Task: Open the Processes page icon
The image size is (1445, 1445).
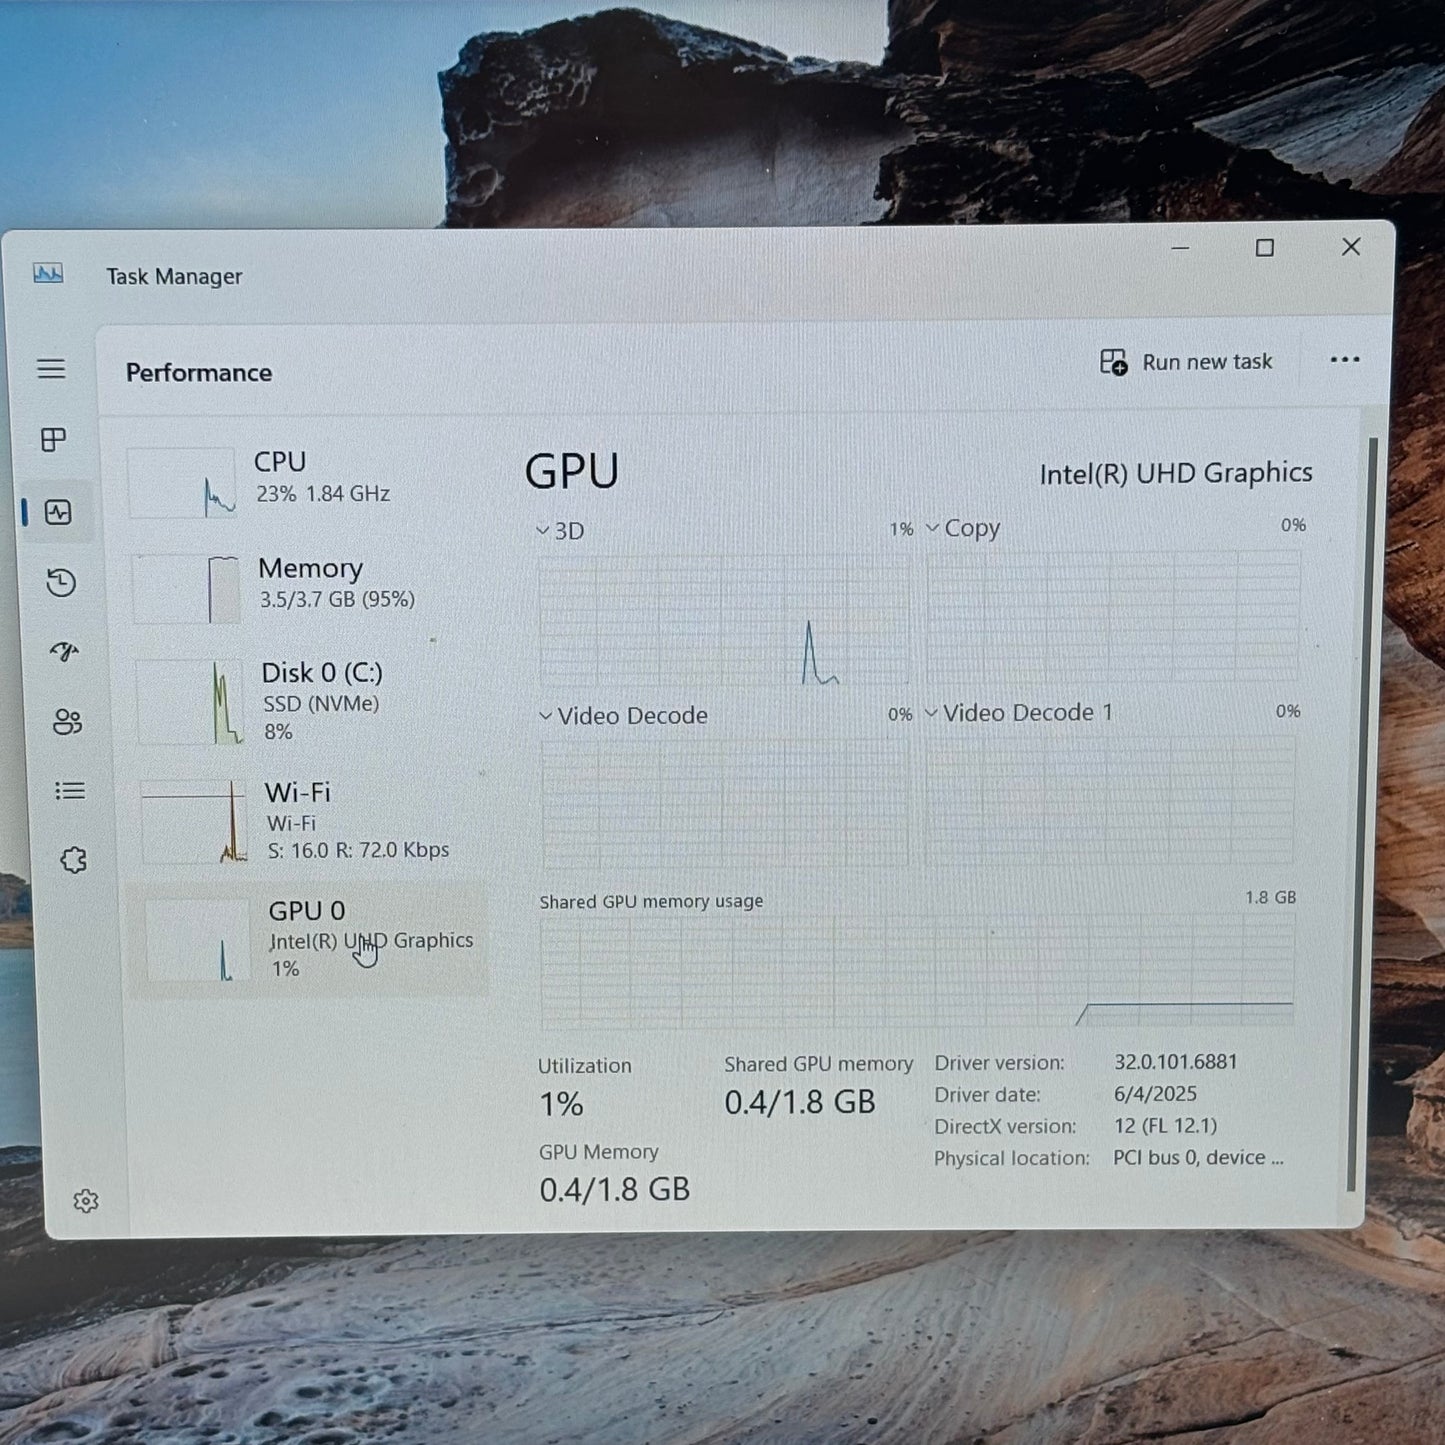Action: 54,440
